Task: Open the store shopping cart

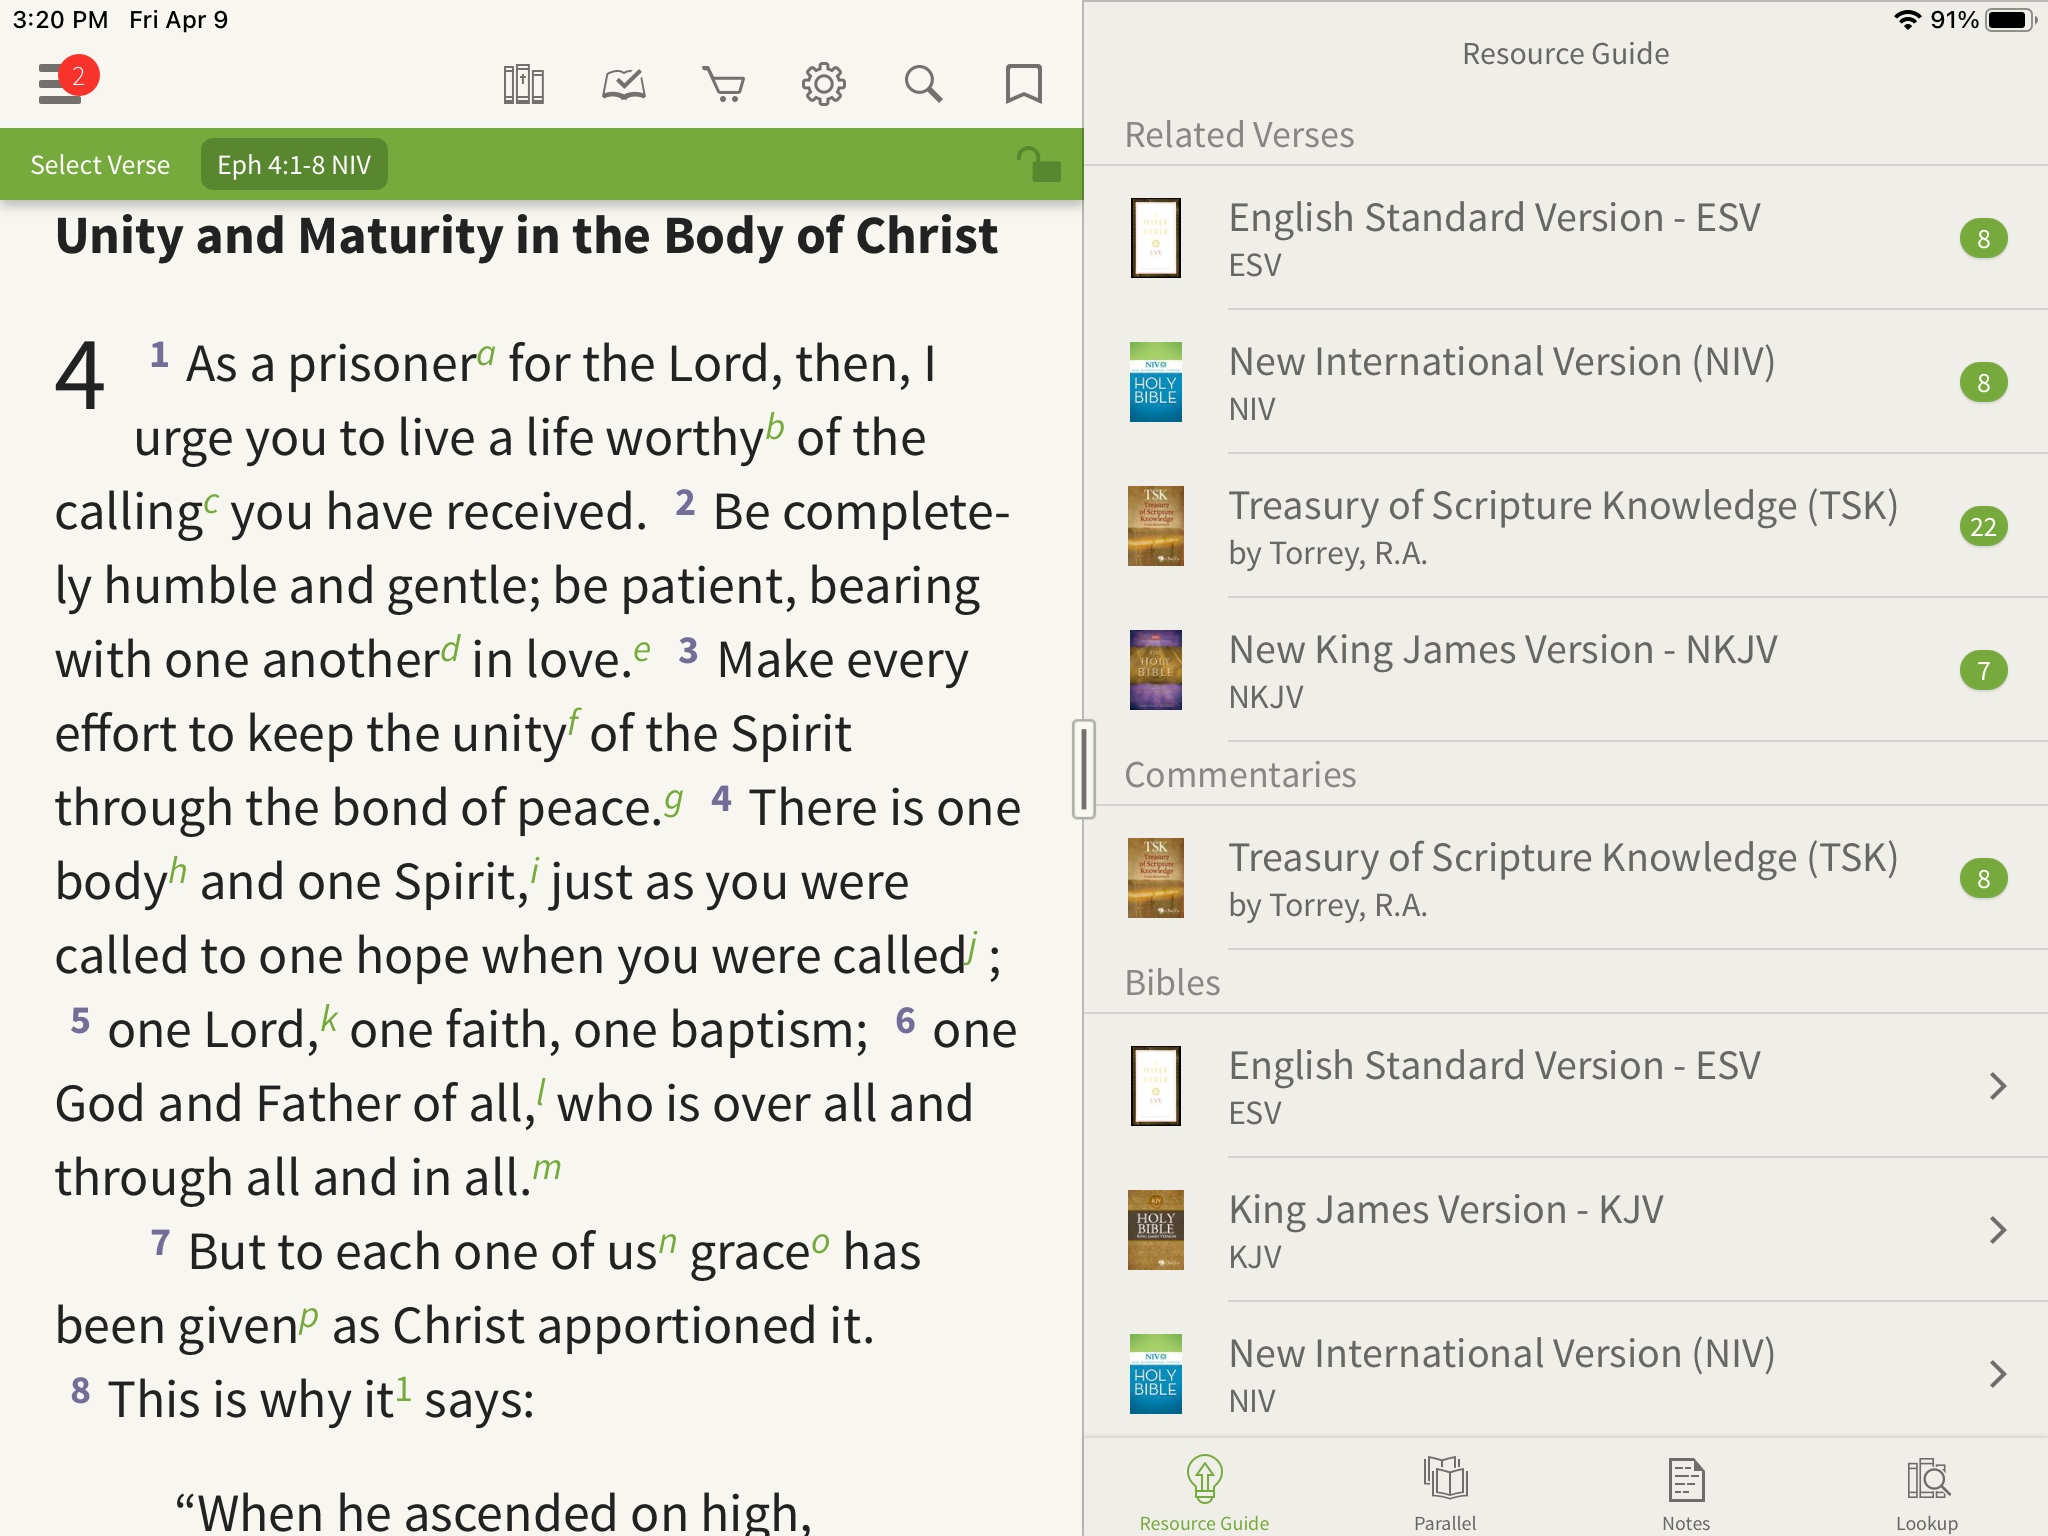Action: (724, 84)
